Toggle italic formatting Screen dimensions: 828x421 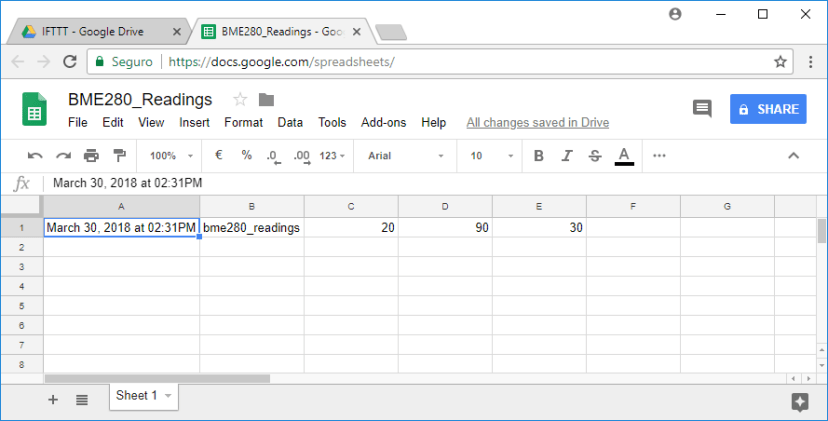coord(567,156)
